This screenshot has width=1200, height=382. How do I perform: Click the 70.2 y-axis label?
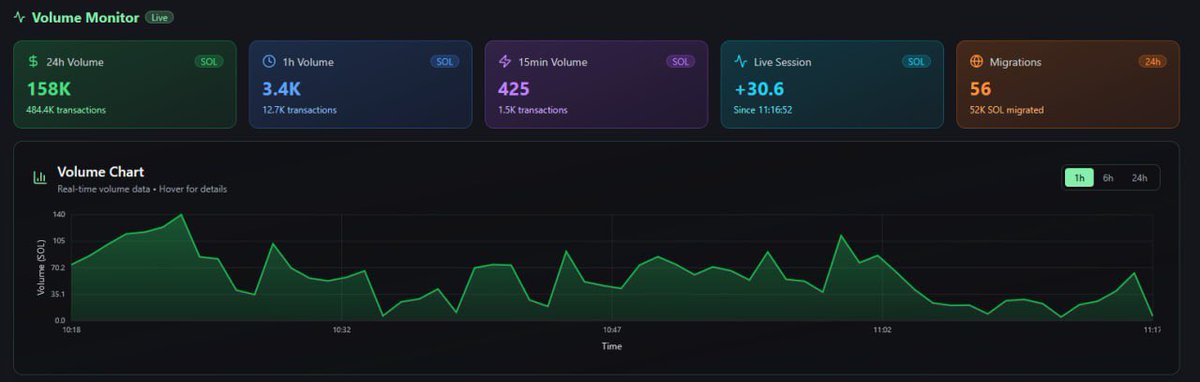[x=58, y=268]
